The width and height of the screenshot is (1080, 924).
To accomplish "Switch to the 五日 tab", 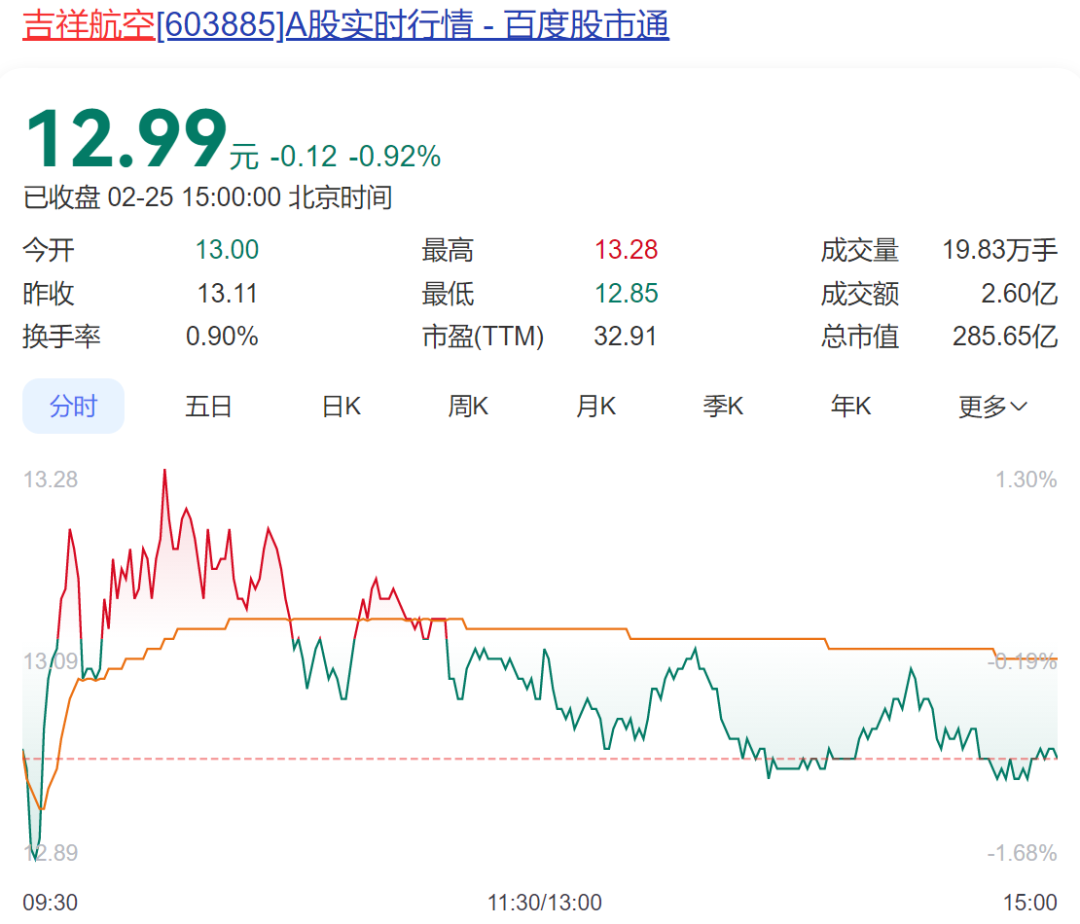I will (x=208, y=406).
